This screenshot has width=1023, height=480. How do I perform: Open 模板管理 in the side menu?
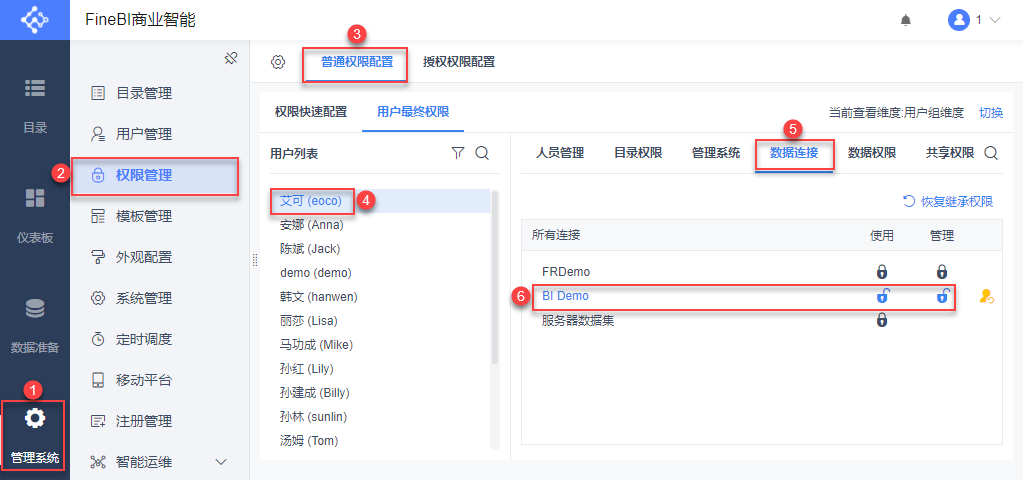click(144, 216)
